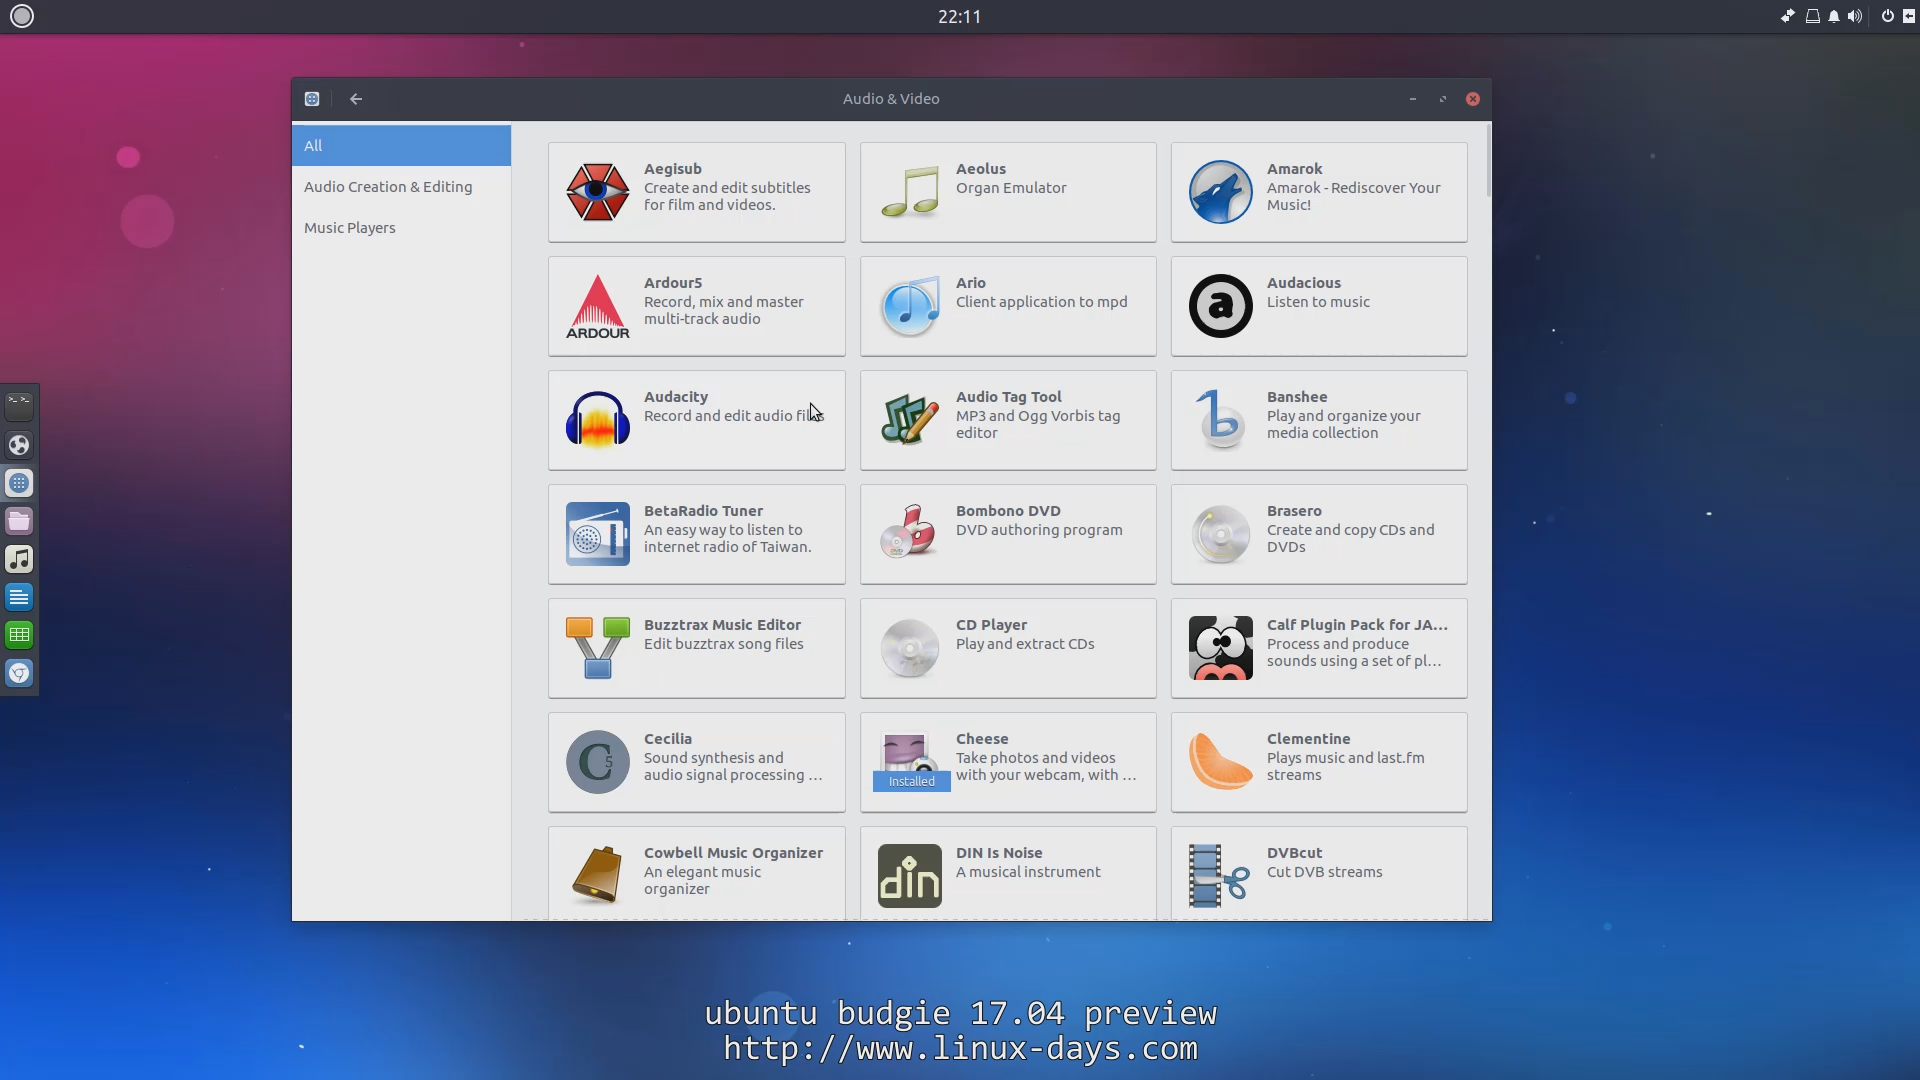Click "Play and extract CDs" text
This screenshot has width=1920, height=1080.
[x=1025, y=644]
